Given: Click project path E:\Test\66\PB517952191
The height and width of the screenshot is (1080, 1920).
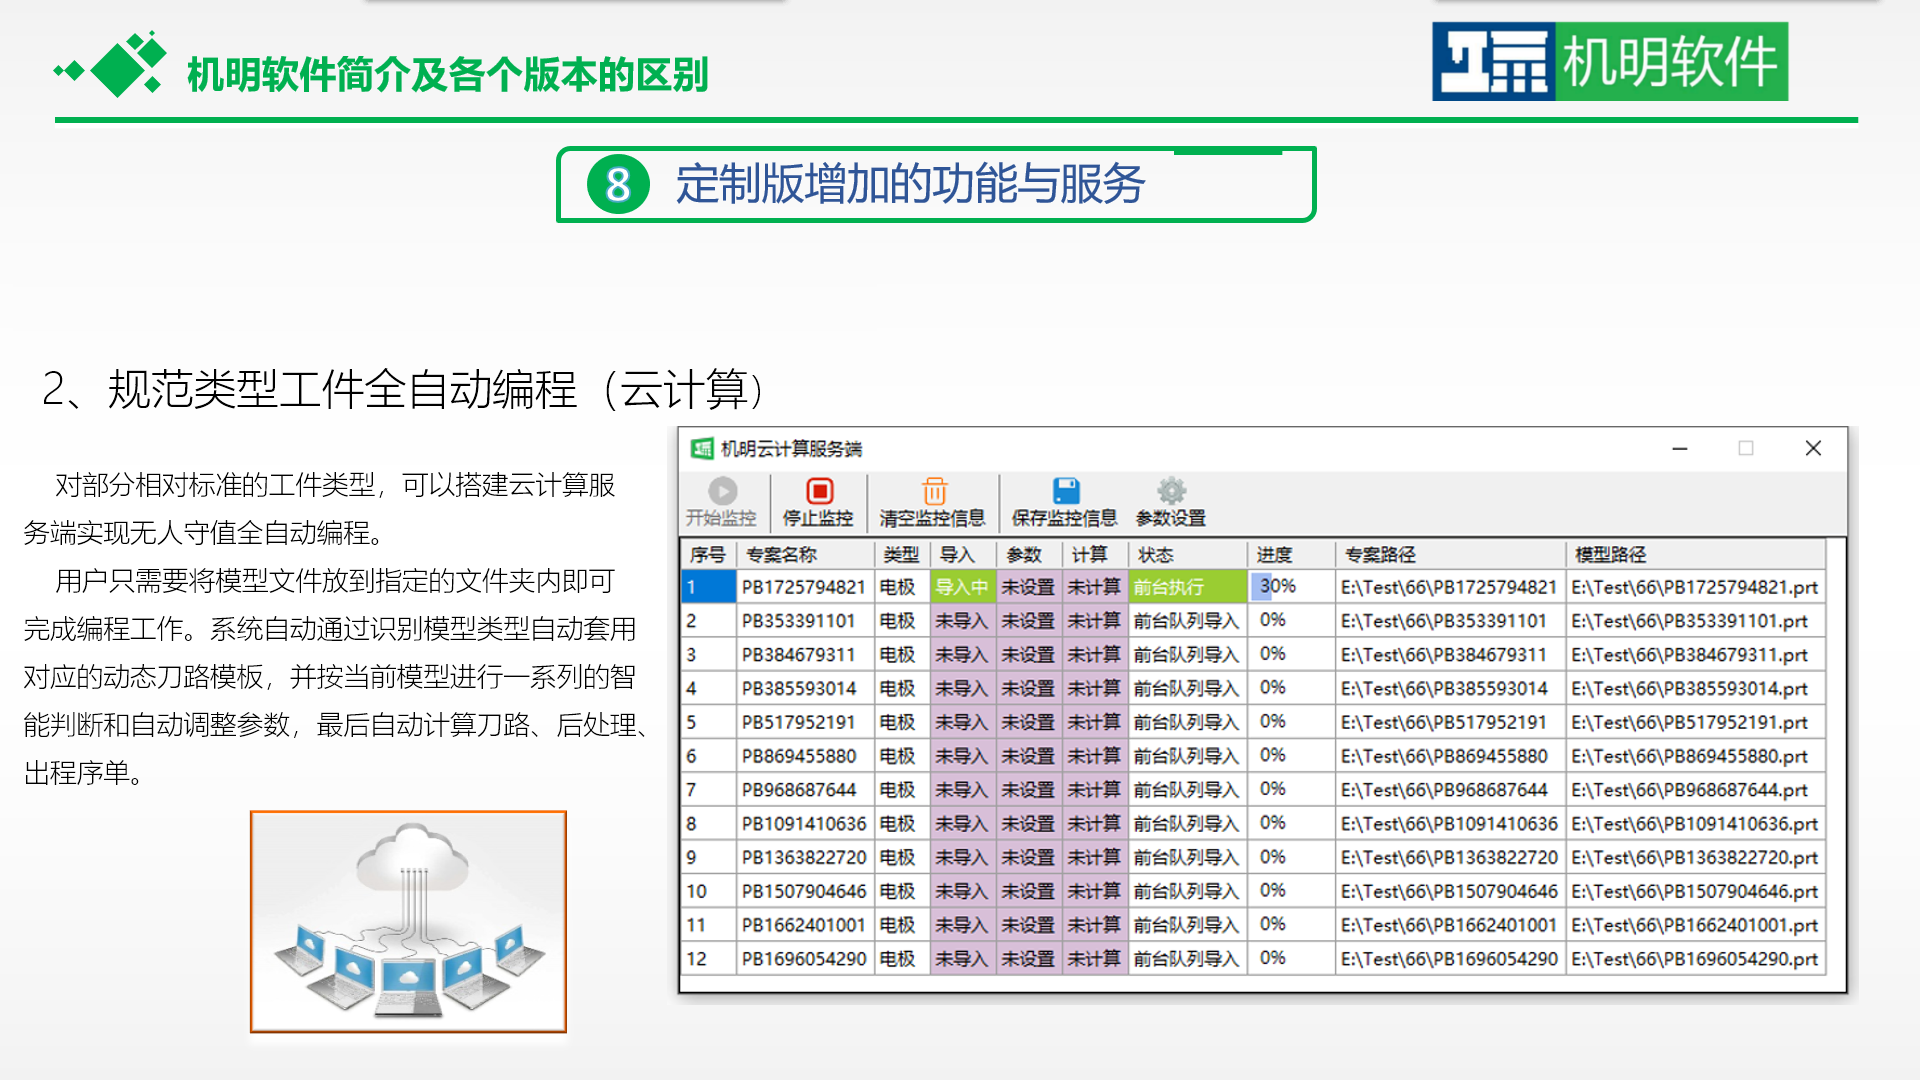Looking at the screenshot, I should pos(1449,722).
